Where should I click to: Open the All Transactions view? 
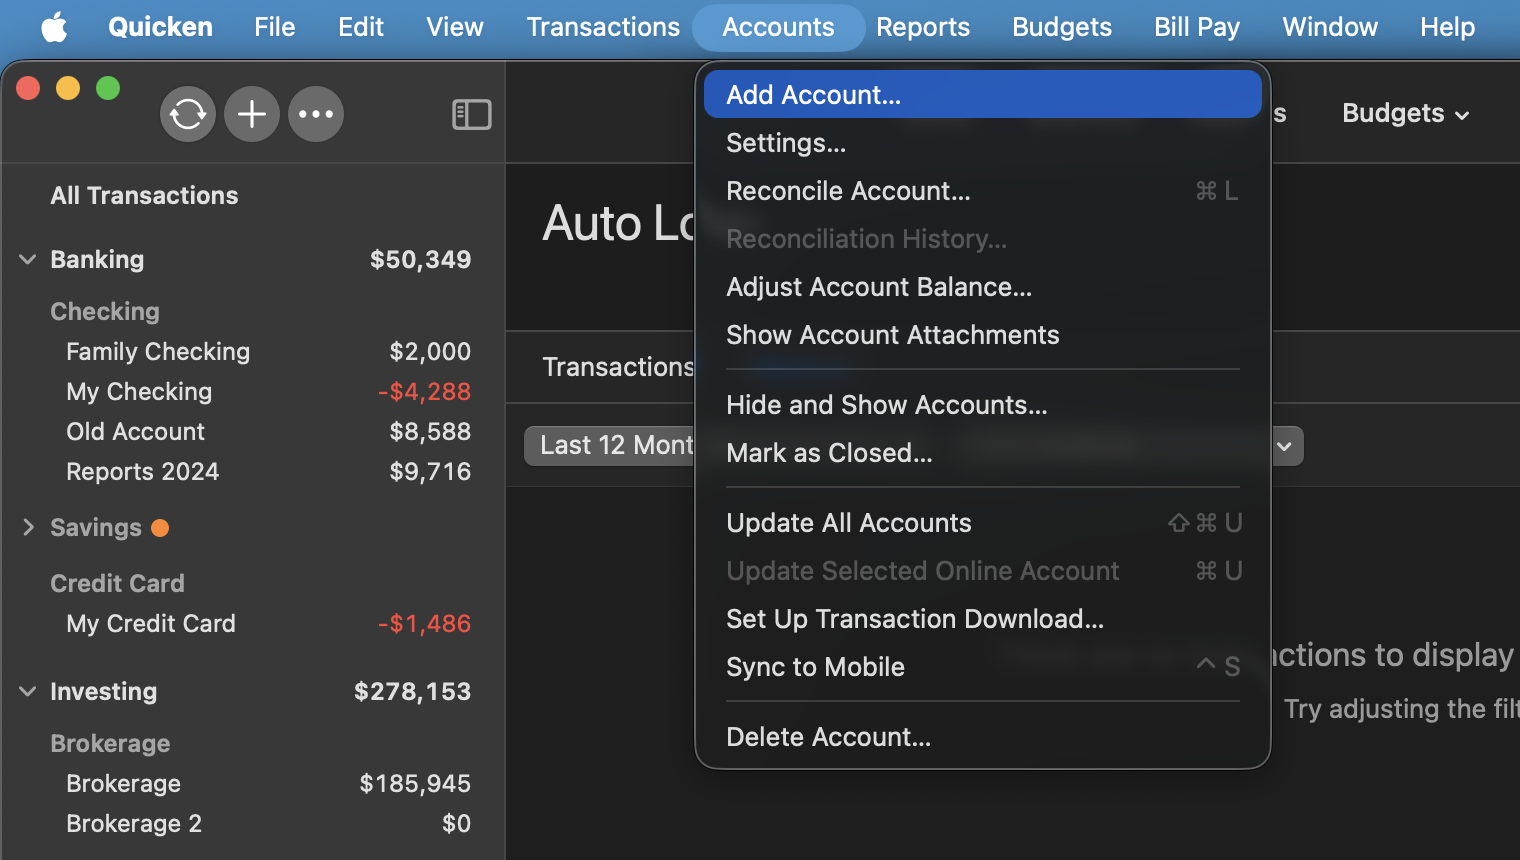point(144,195)
